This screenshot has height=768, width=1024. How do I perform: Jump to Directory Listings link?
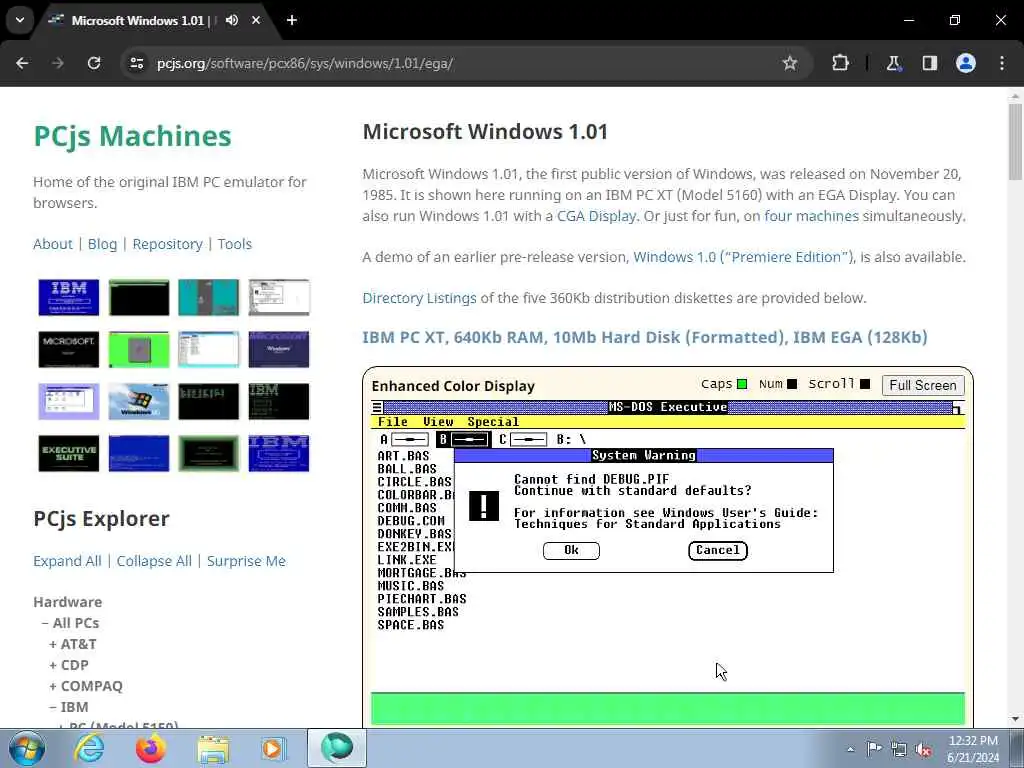pos(419,298)
